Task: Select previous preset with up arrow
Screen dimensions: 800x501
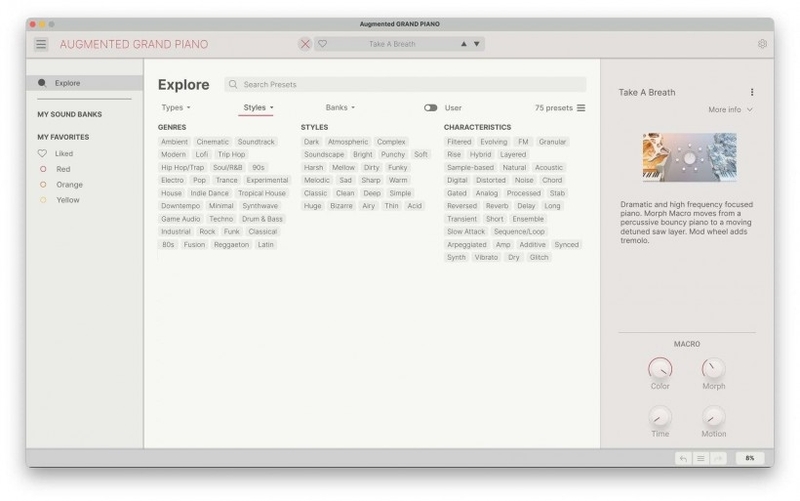Action: 464,44
